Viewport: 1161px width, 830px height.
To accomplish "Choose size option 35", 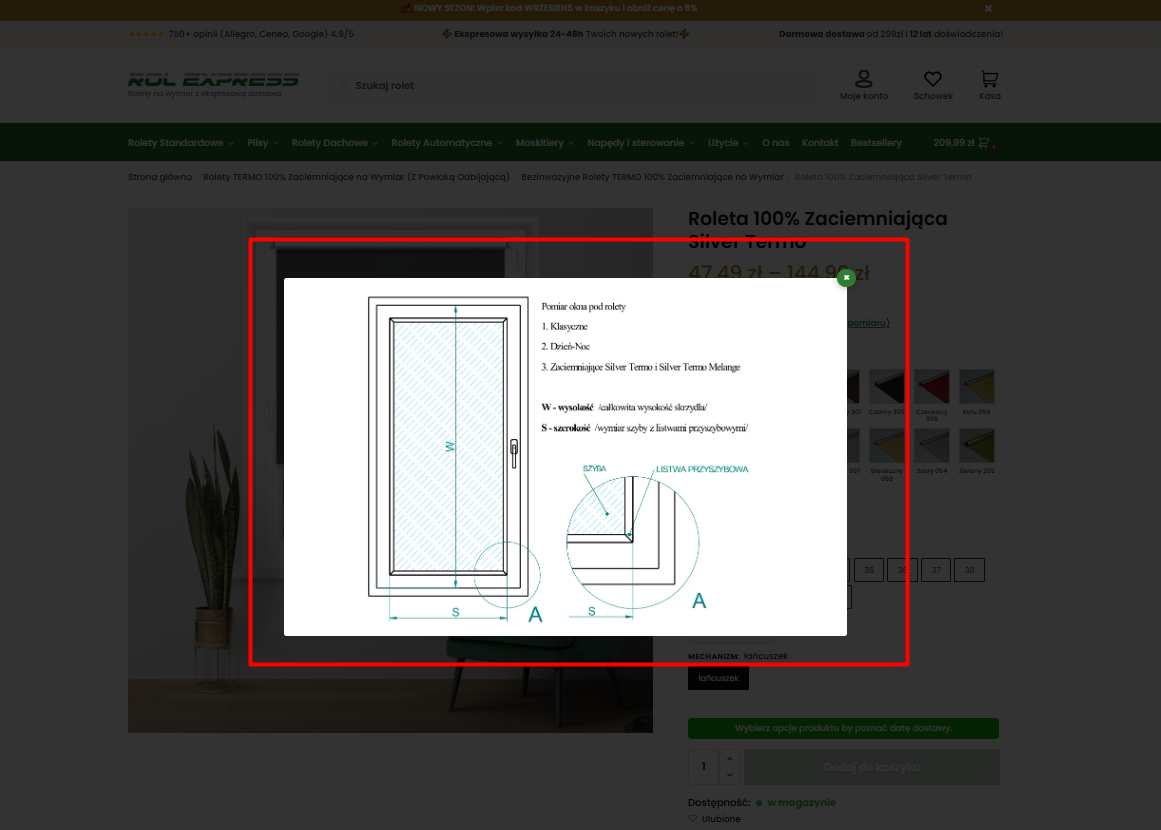I will (869, 570).
